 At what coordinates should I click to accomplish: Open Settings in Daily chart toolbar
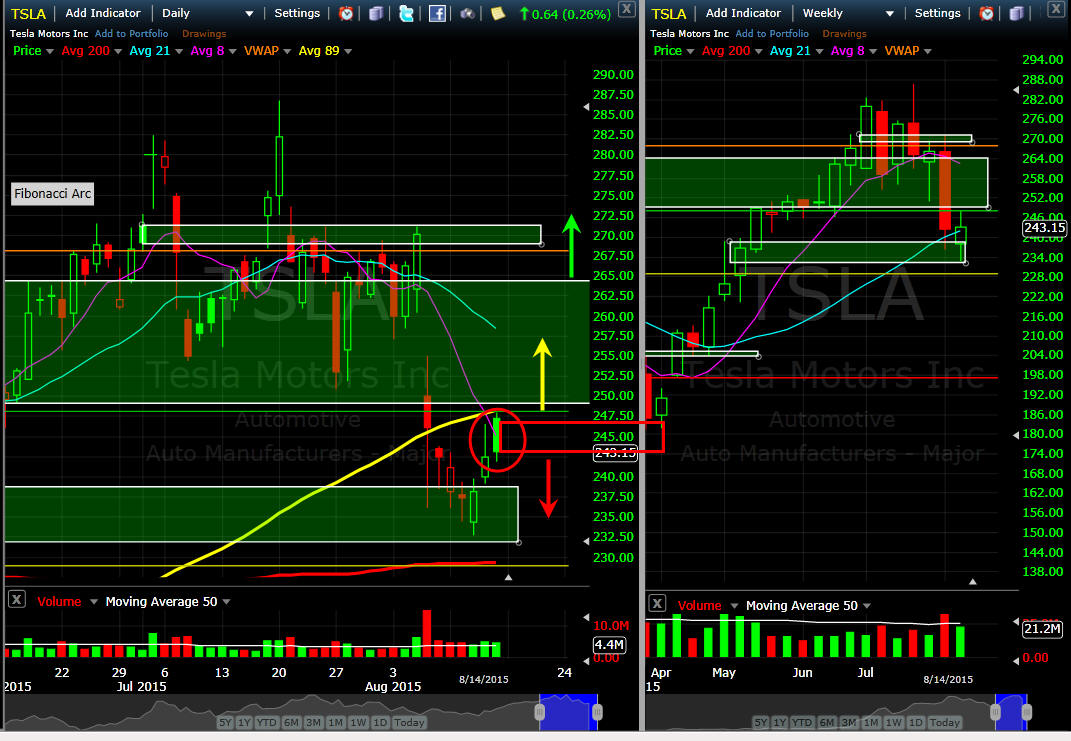[x=297, y=13]
